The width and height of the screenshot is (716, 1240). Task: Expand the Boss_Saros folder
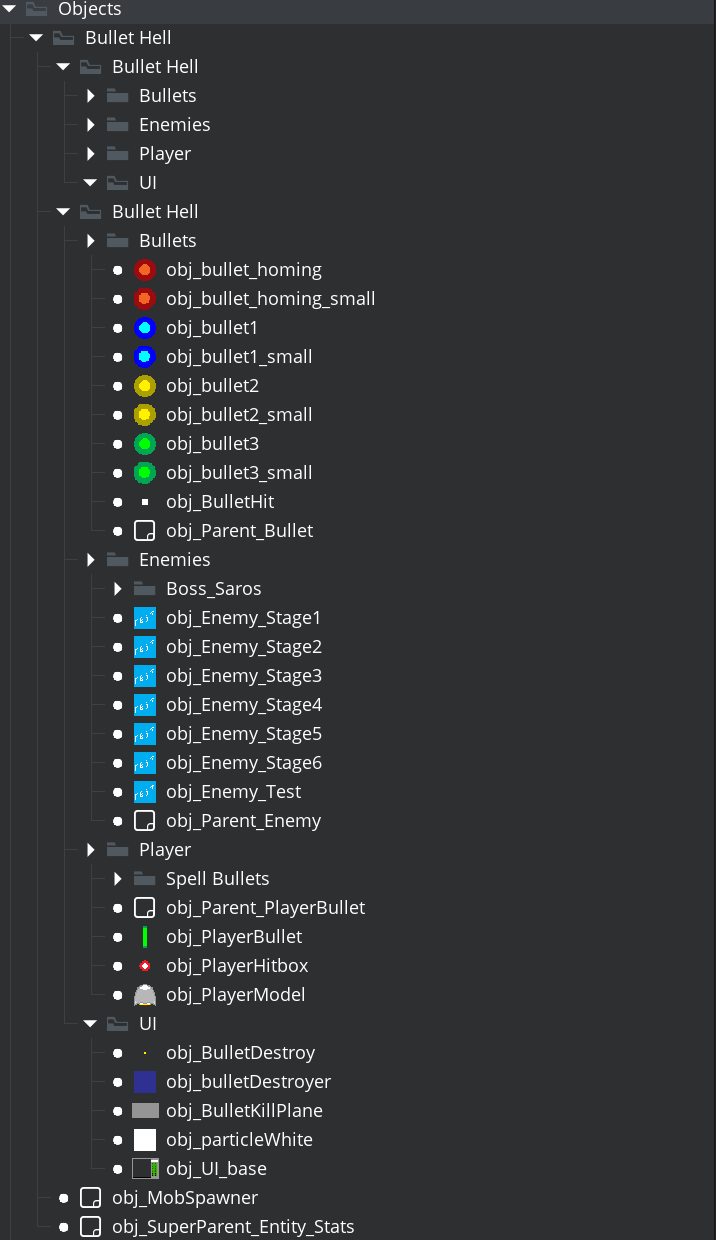pos(118,589)
